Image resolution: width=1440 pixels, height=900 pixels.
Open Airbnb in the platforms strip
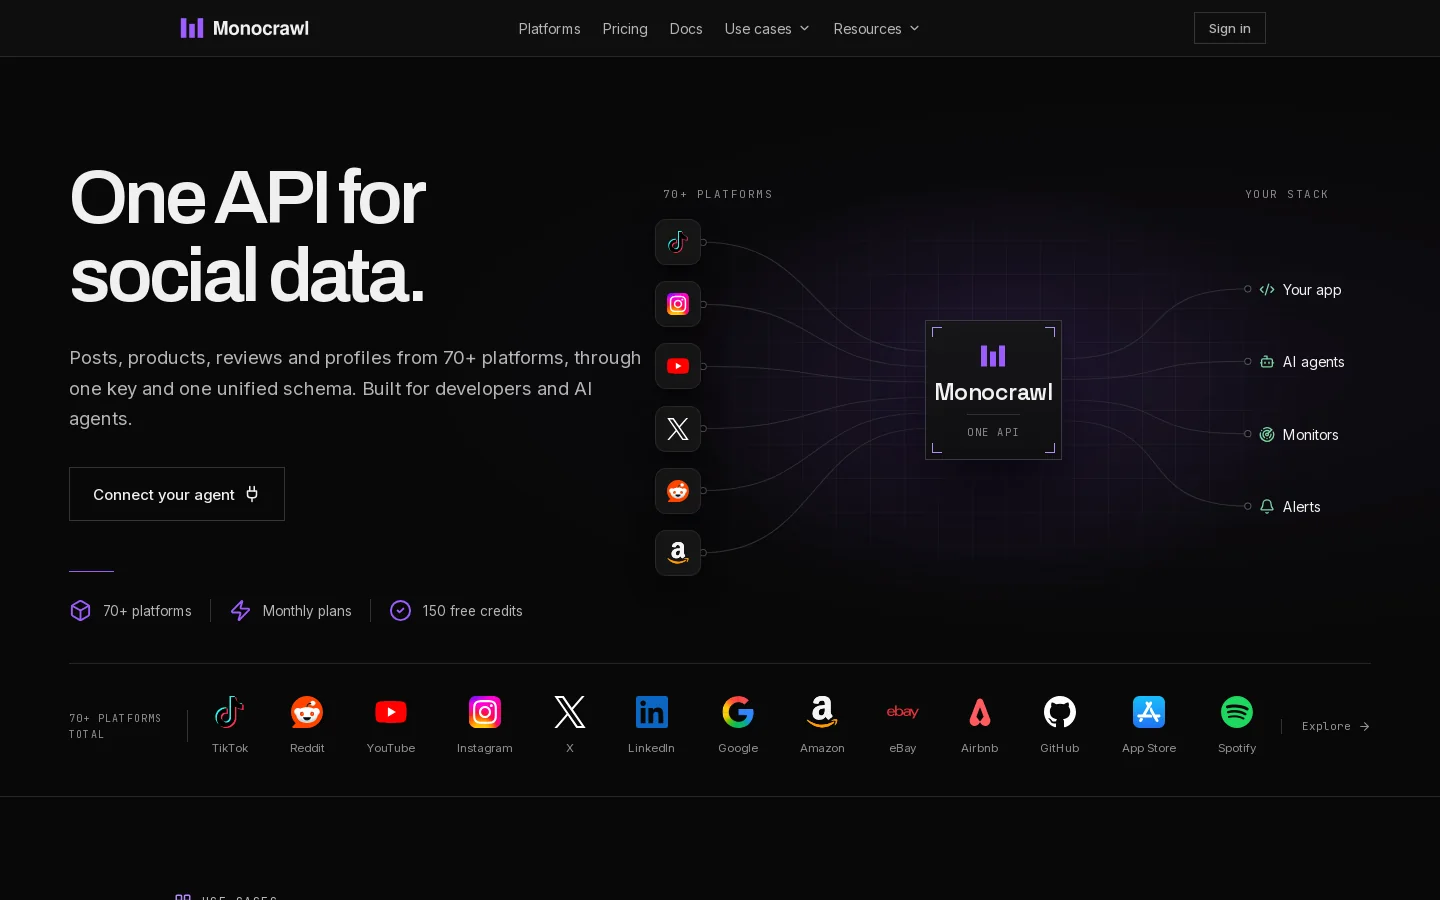click(980, 725)
